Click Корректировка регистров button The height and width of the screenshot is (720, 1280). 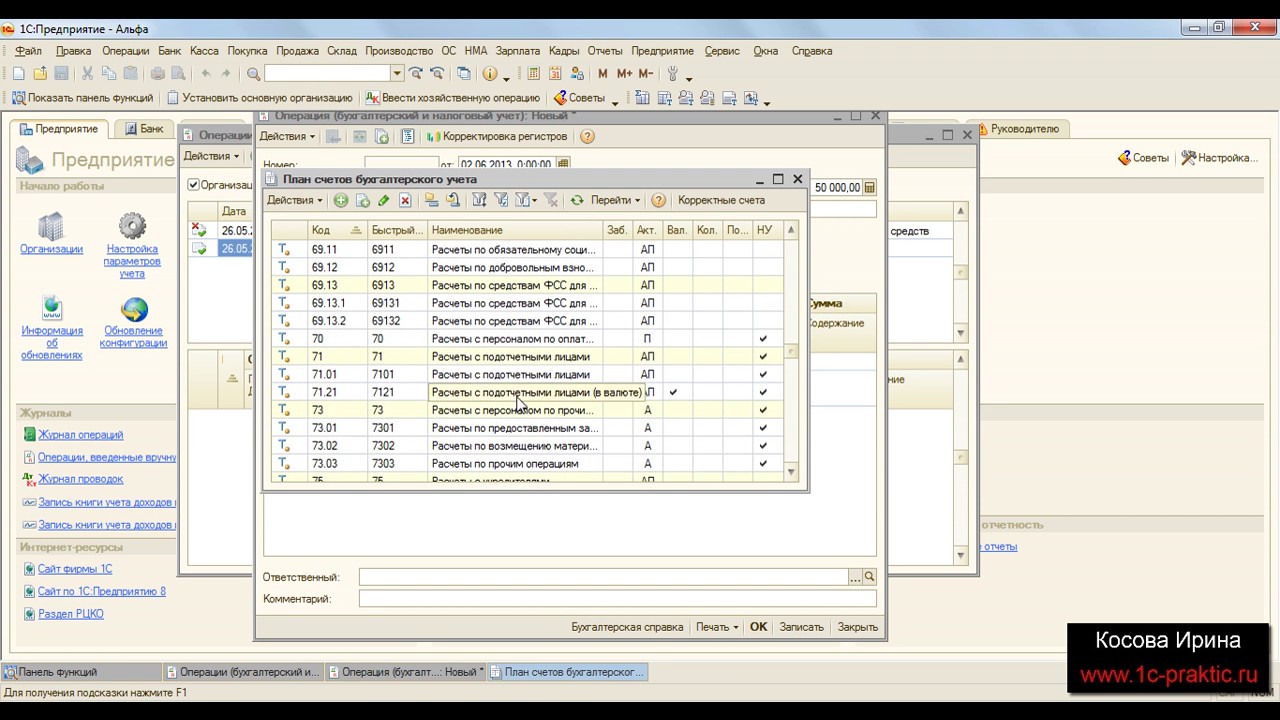tap(497, 137)
